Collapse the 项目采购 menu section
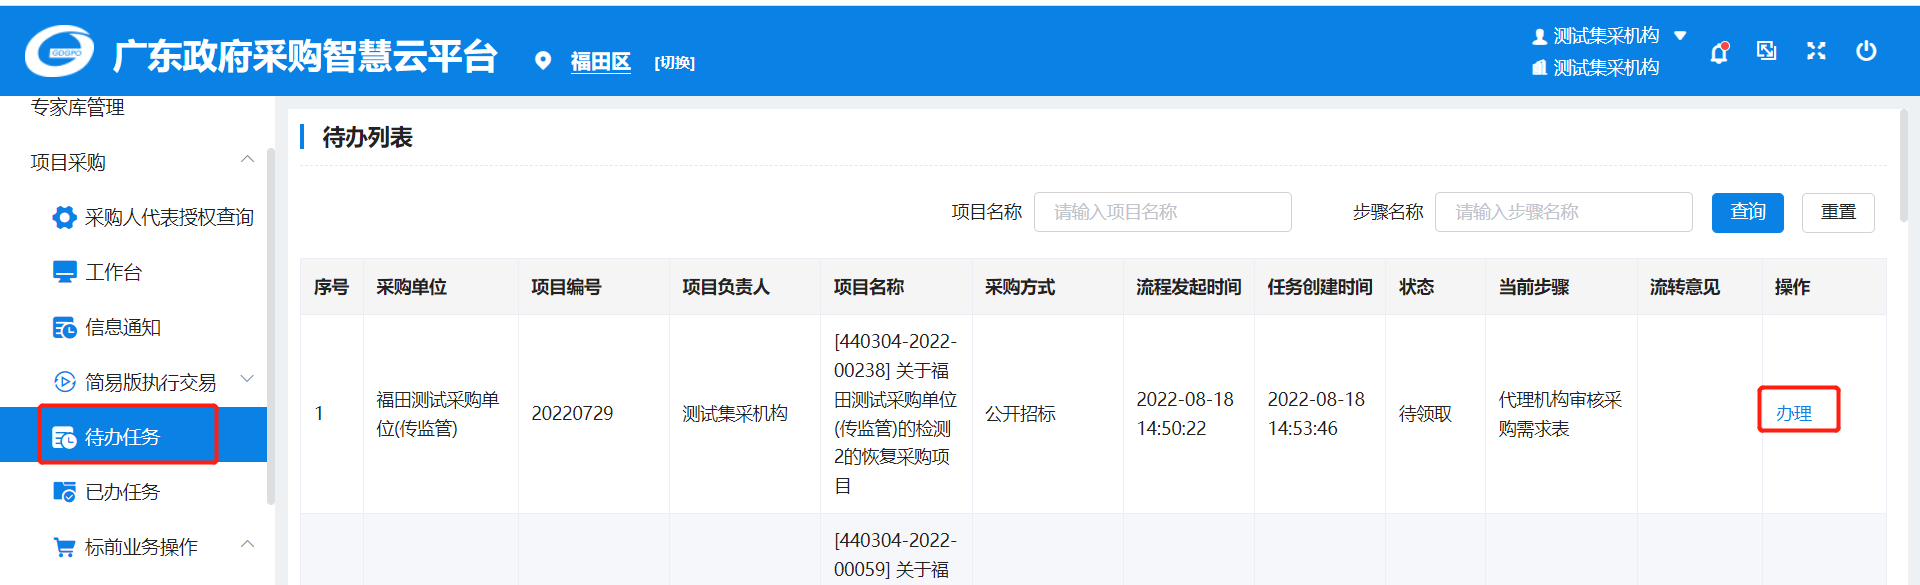 tap(247, 160)
